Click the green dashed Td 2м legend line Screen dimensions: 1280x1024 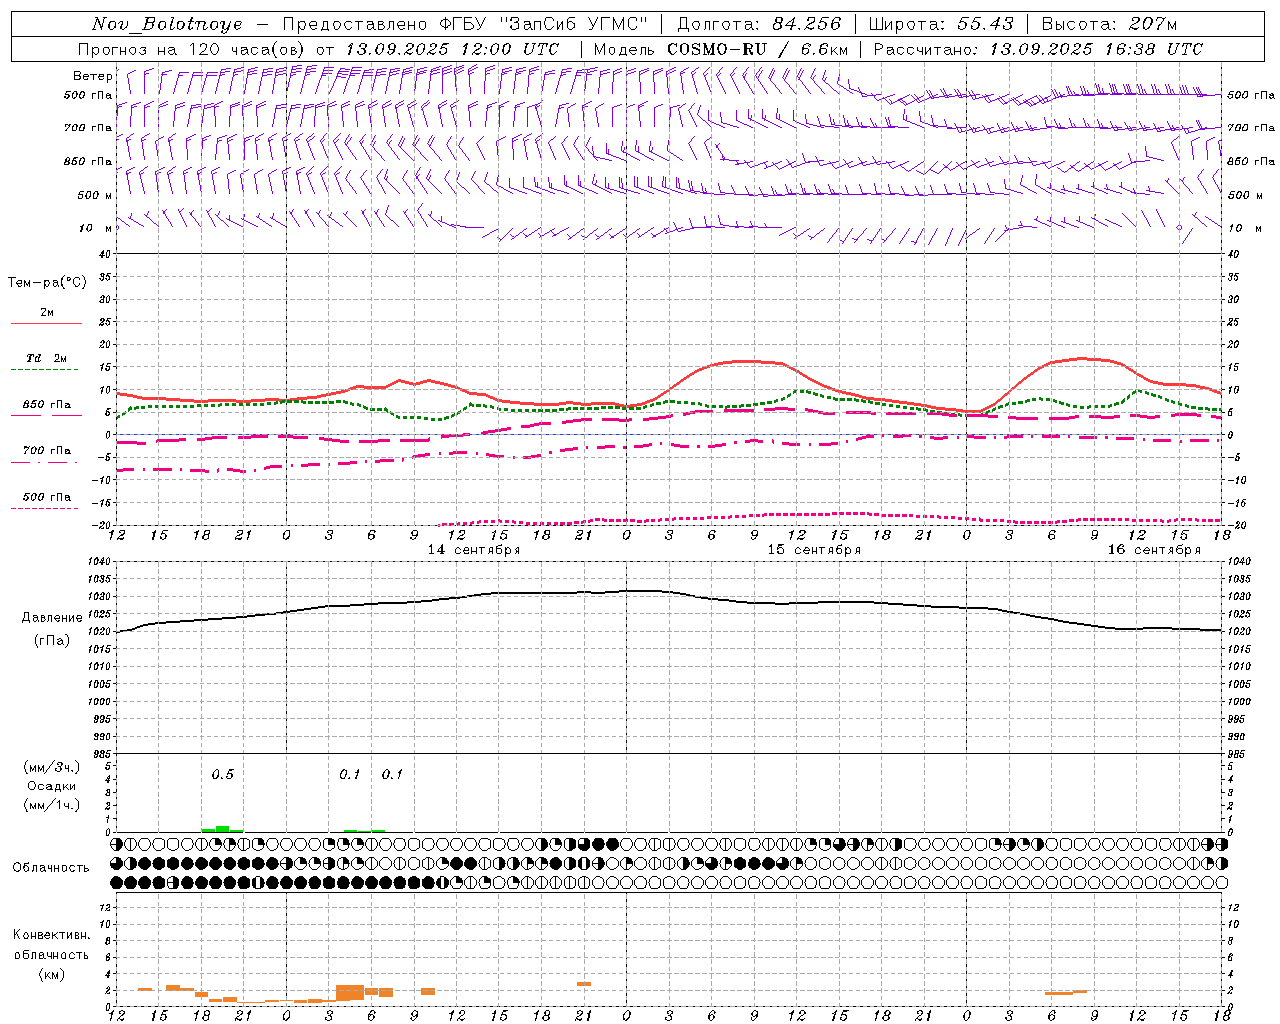pos(45,369)
